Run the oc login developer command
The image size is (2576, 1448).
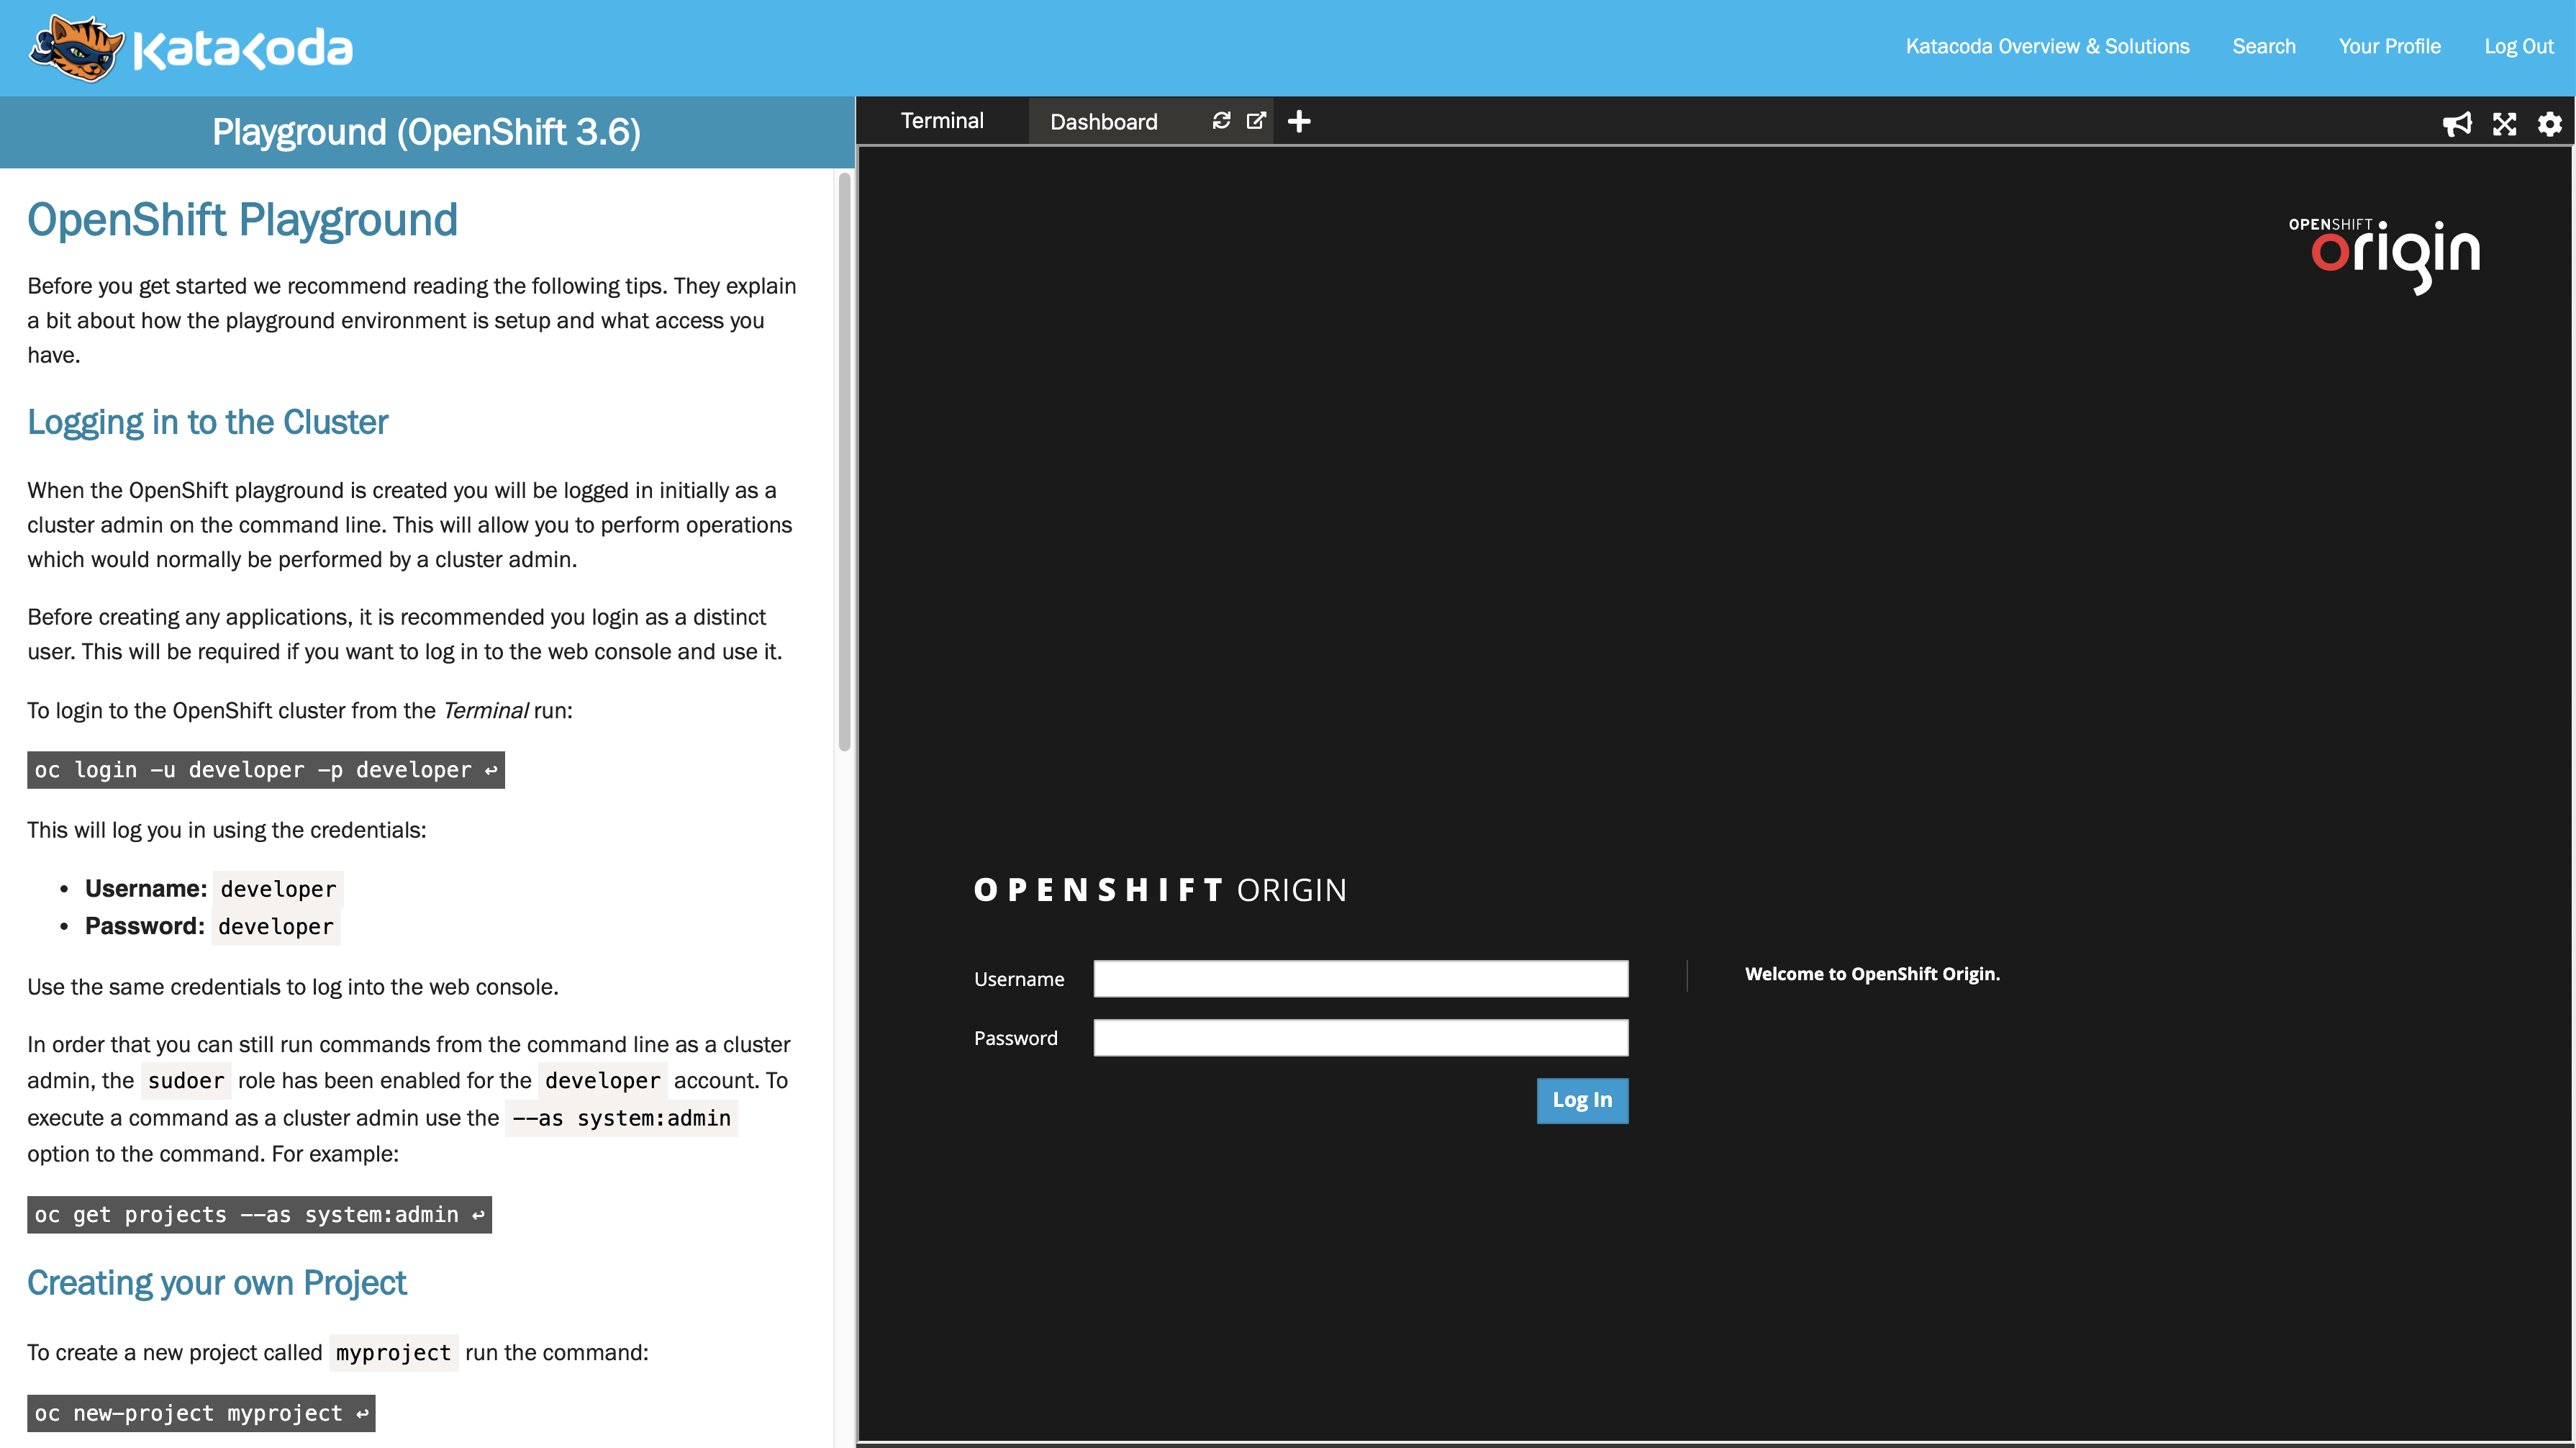point(265,770)
